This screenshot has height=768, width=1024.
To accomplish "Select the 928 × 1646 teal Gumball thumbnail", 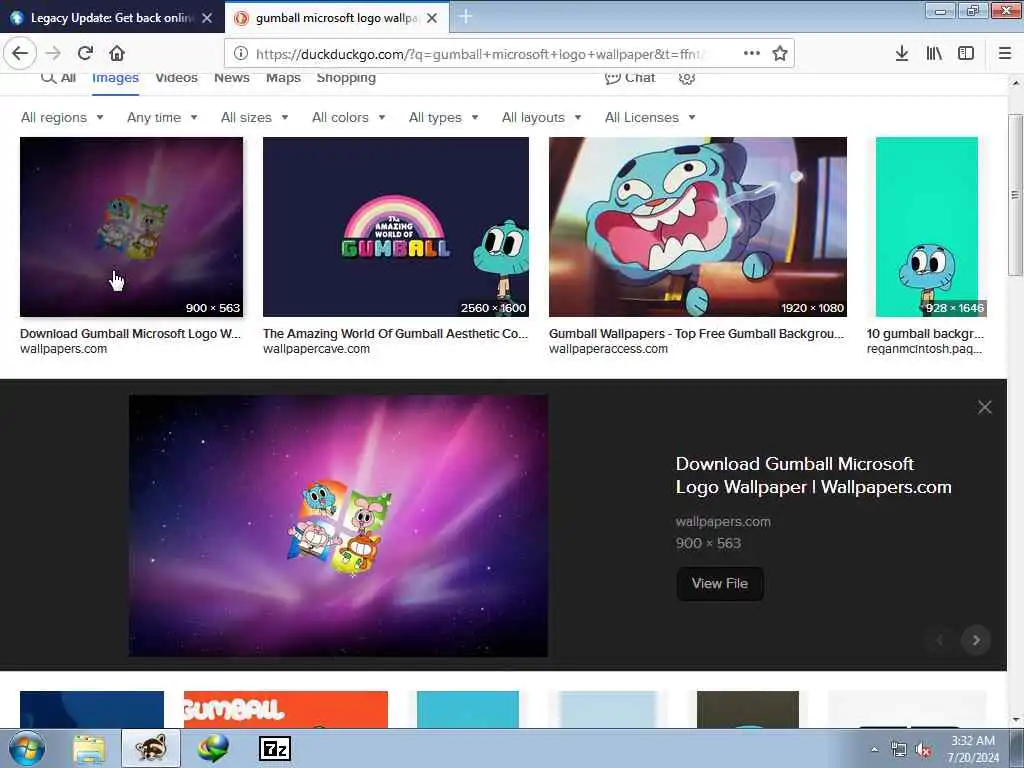I will click(927, 227).
